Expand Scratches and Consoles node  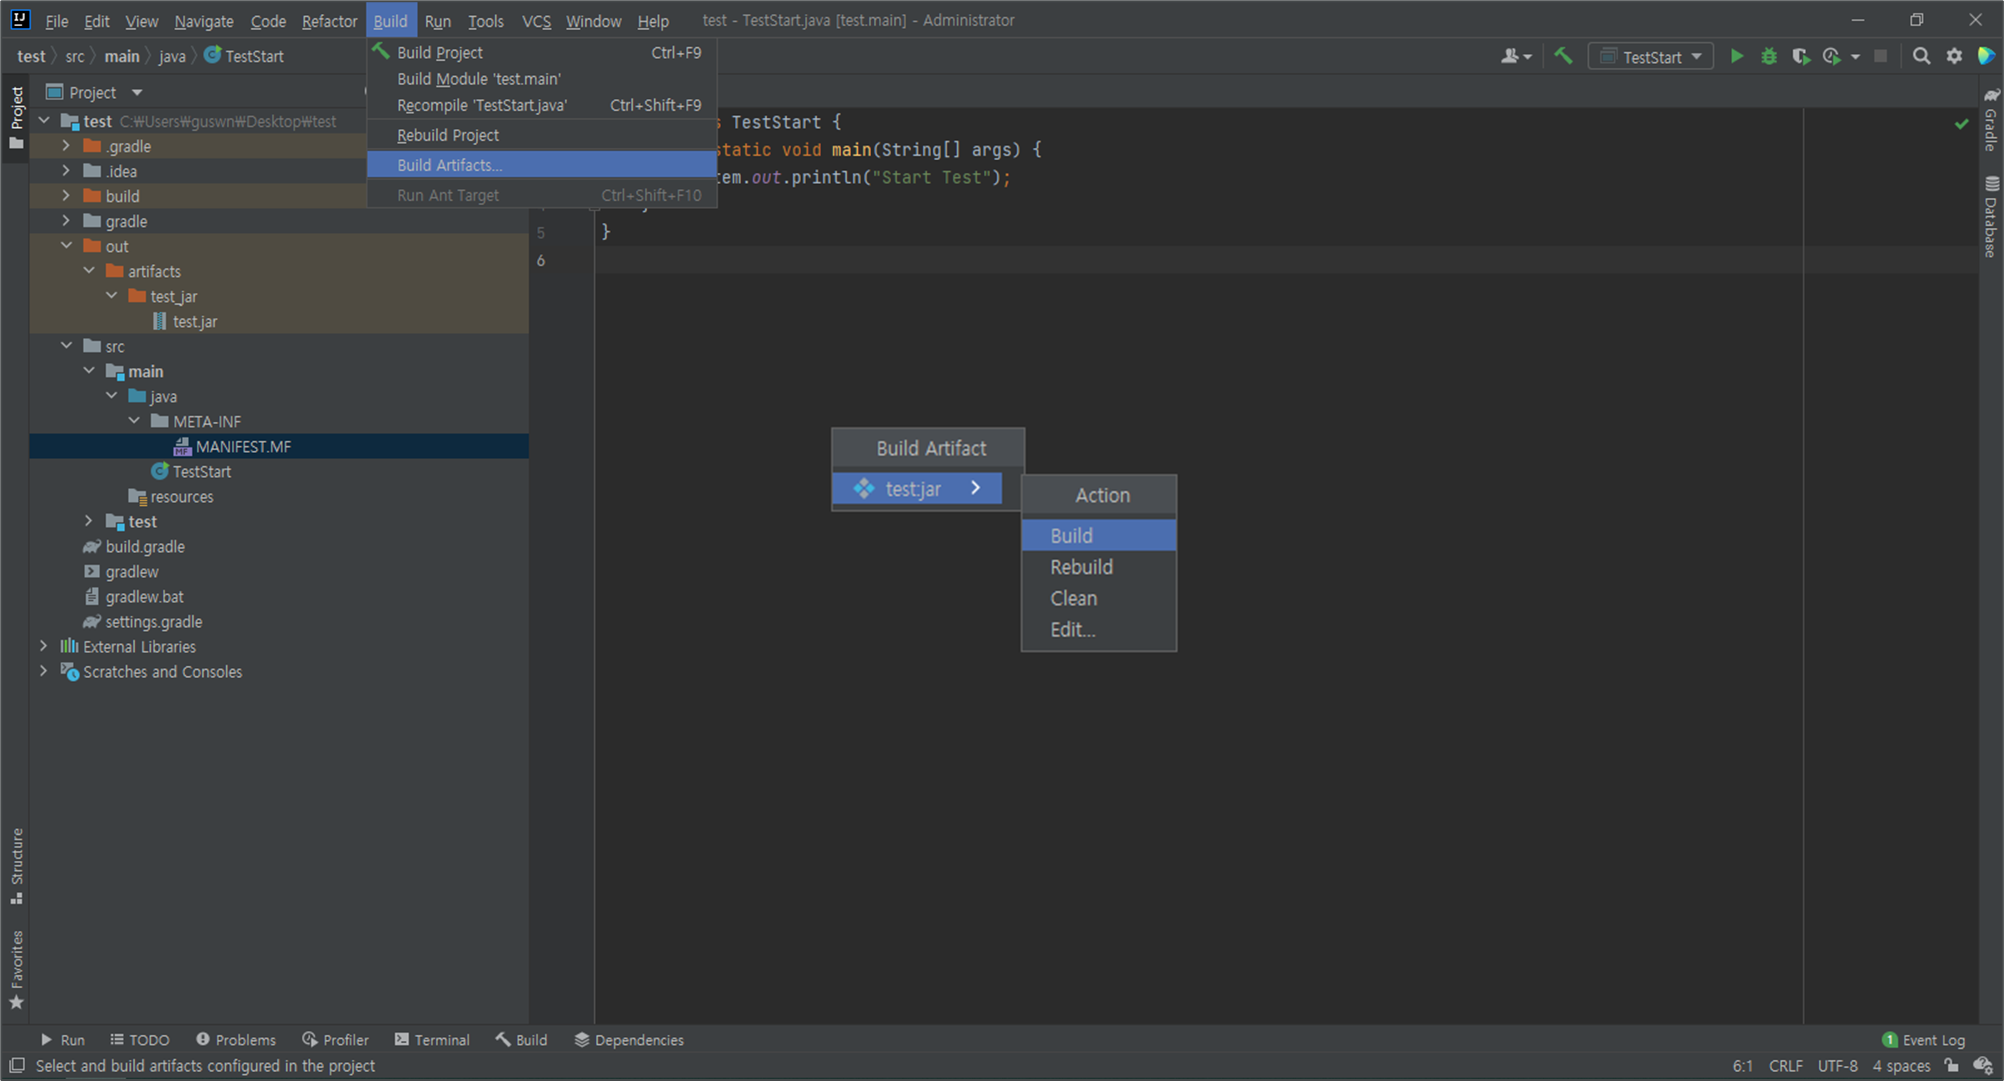(x=44, y=671)
